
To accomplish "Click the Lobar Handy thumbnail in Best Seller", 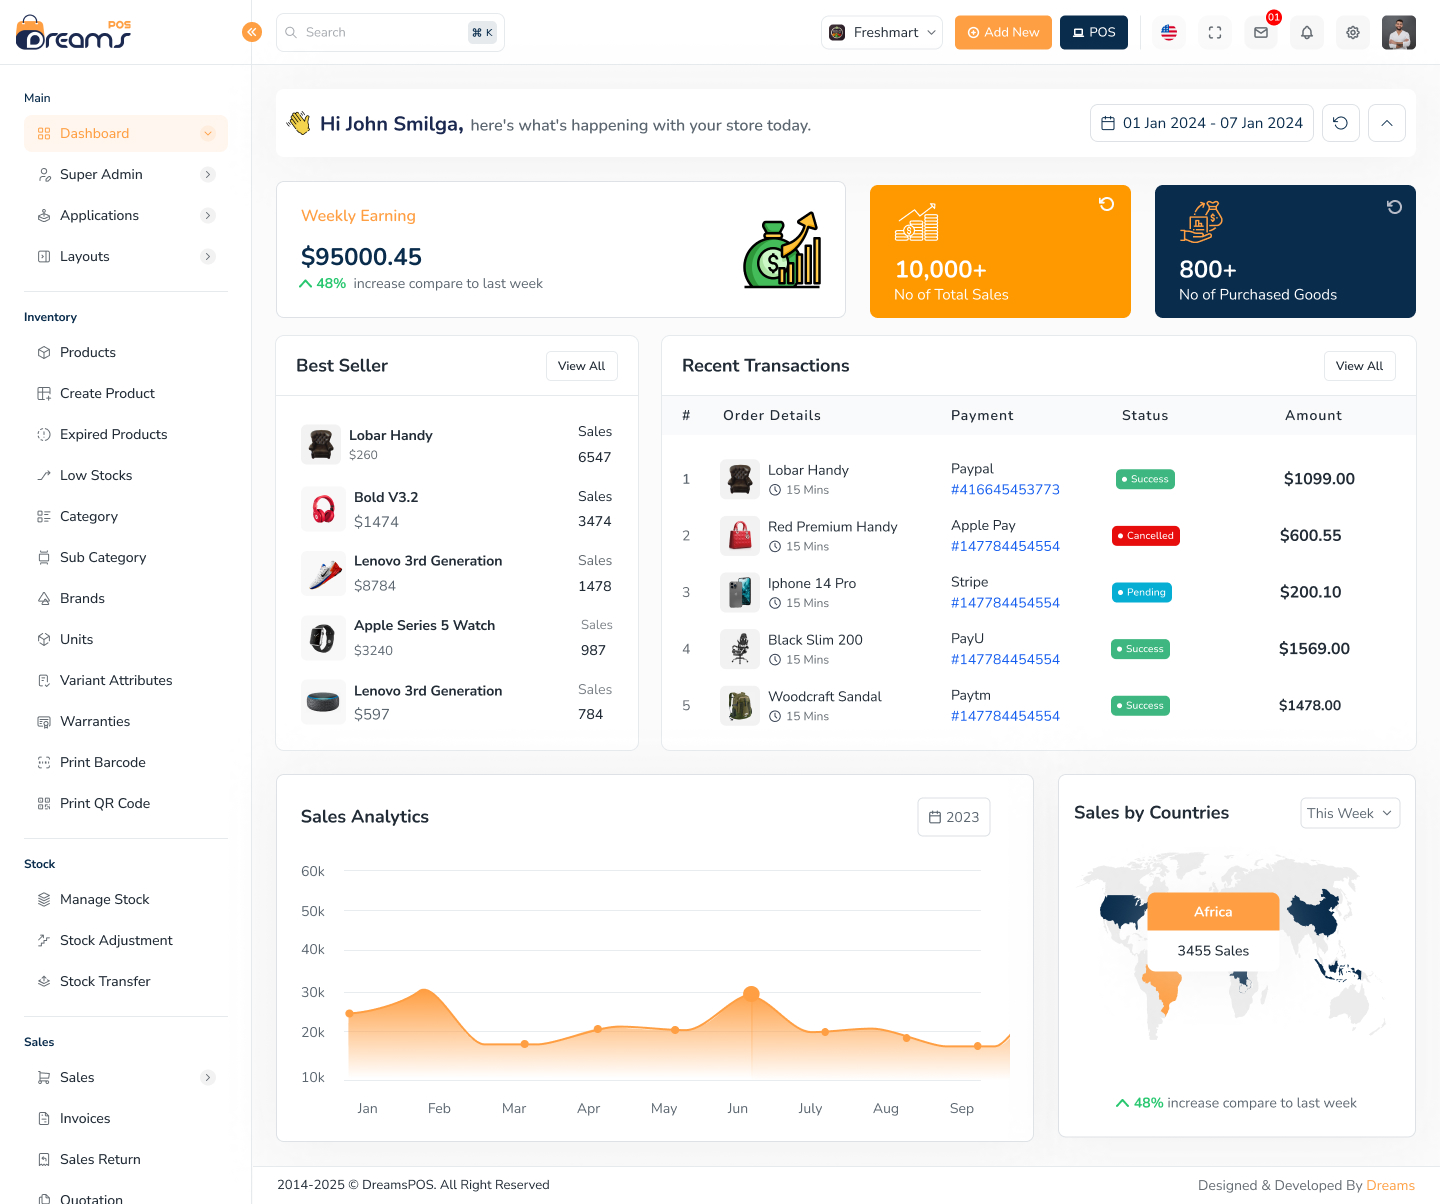I will [321, 444].
